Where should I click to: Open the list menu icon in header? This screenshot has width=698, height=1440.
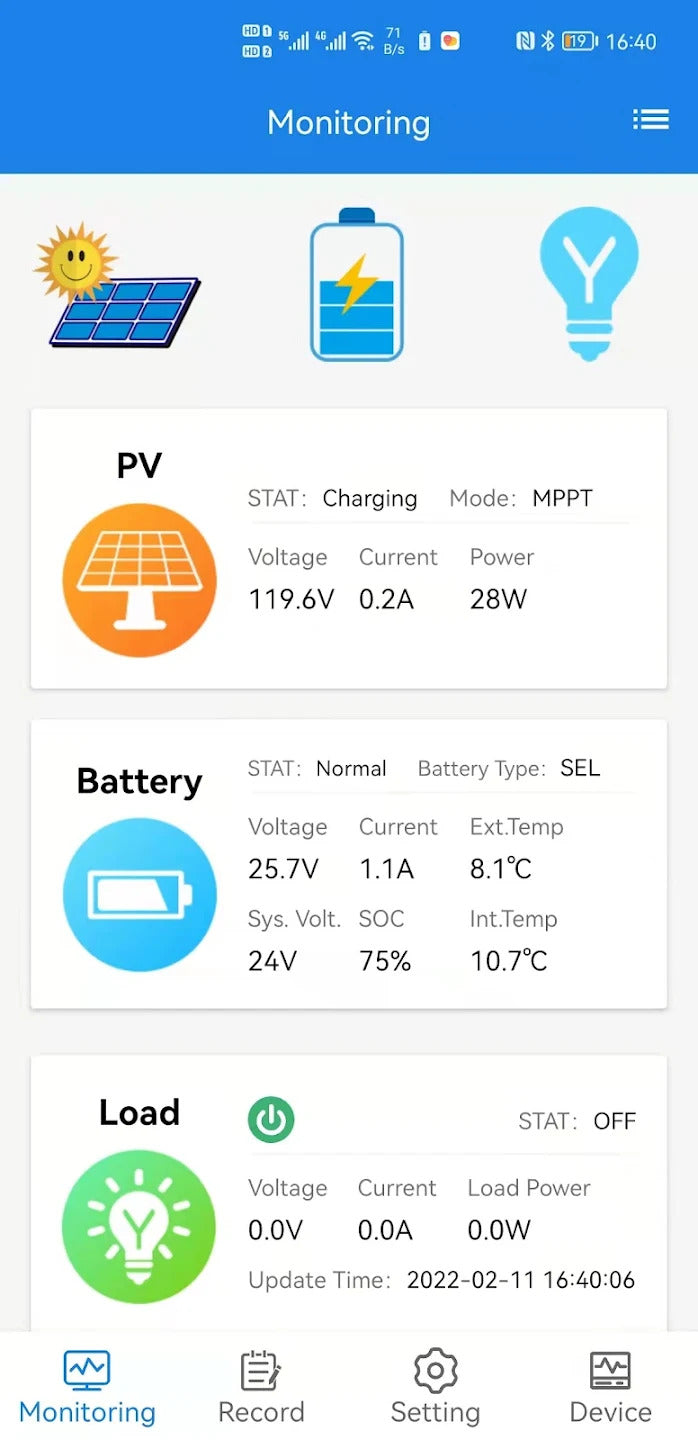pos(650,121)
